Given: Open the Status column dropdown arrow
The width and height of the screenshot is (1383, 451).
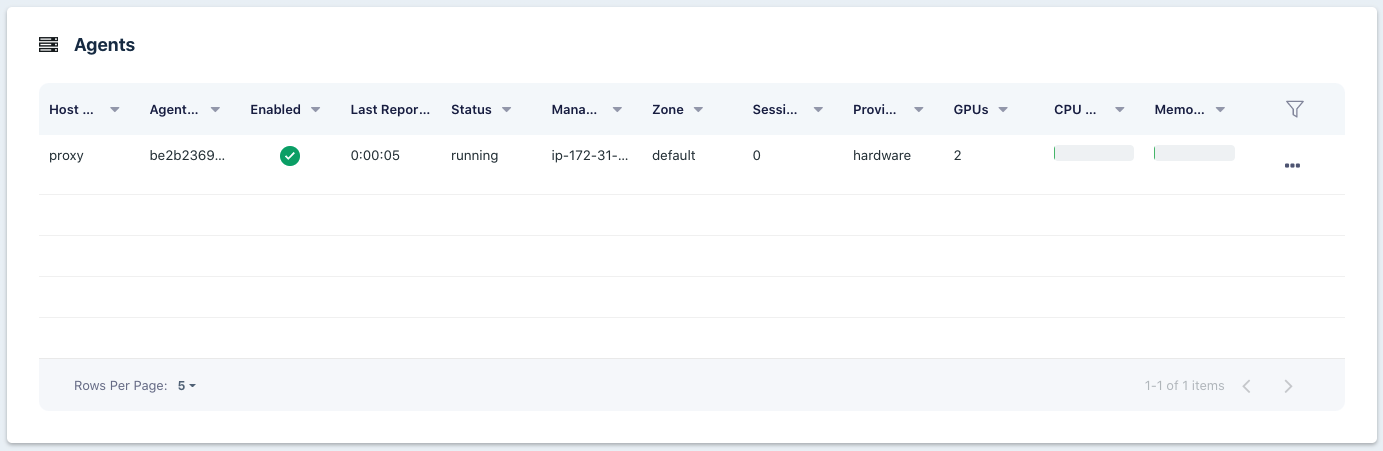Looking at the screenshot, I should coord(507,110).
